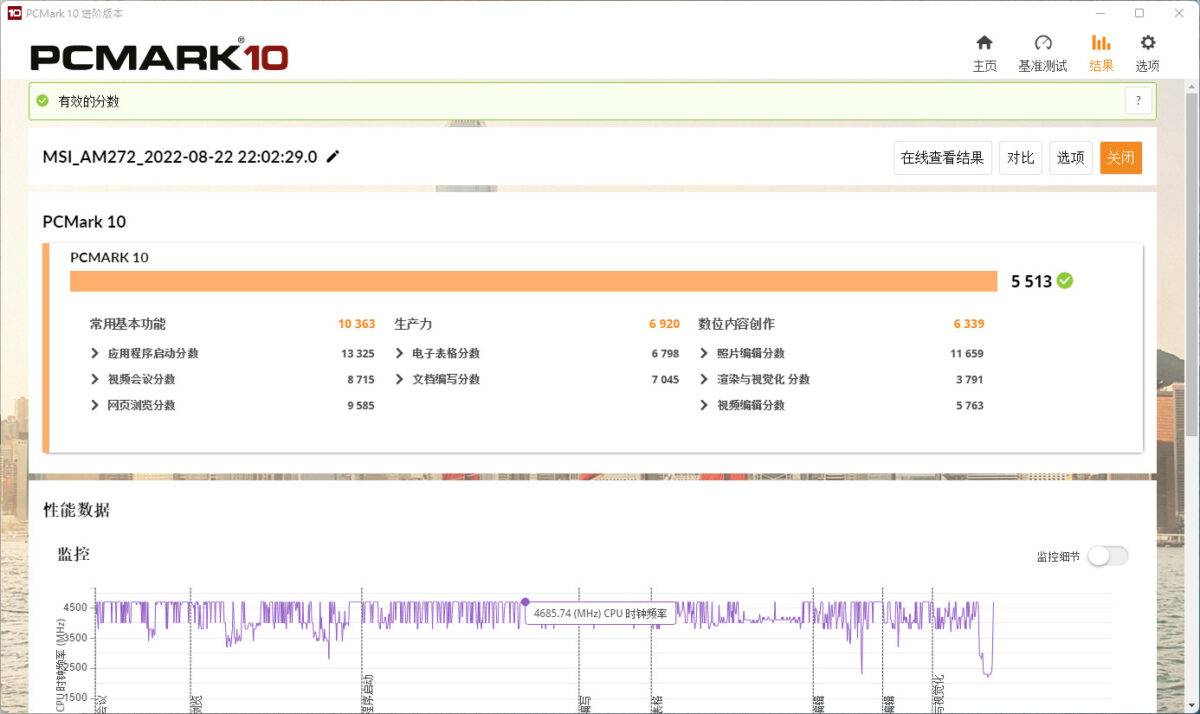Image resolution: width=1200 pixels, height=714 pixels.
Task: Click the 13 325 score value
Action: point(358,353)
